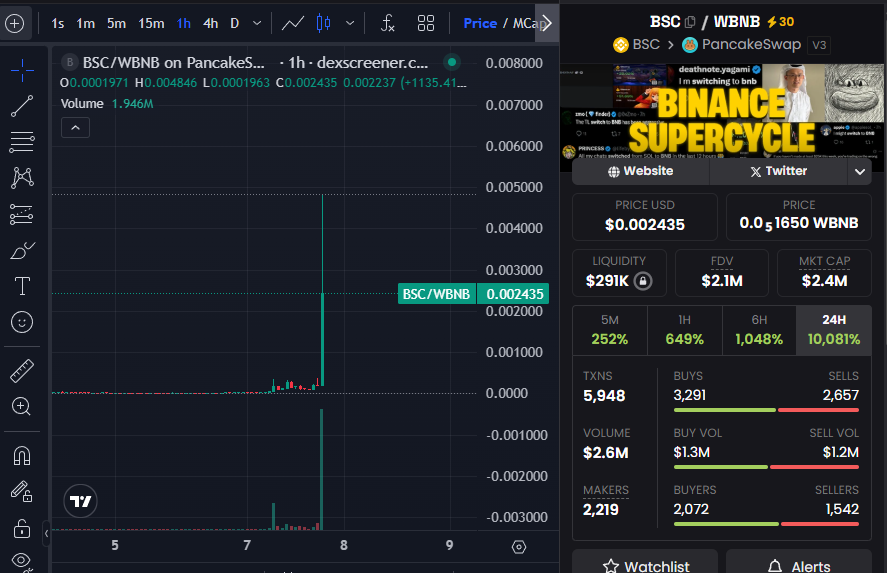Click the buyers versus sellers ratio bar
Image resolution: width=887 pixels, height=573 pixels.
coord(766,524)
